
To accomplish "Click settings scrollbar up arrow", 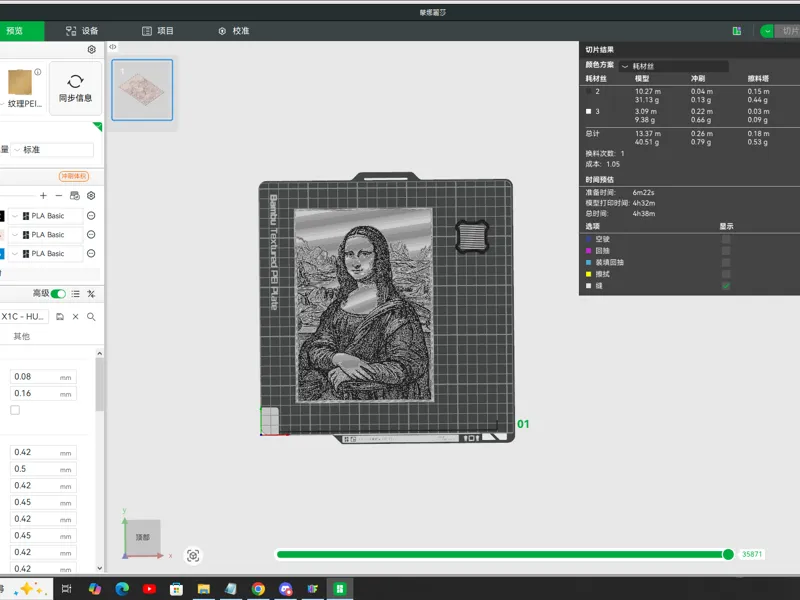I will 100,353.
